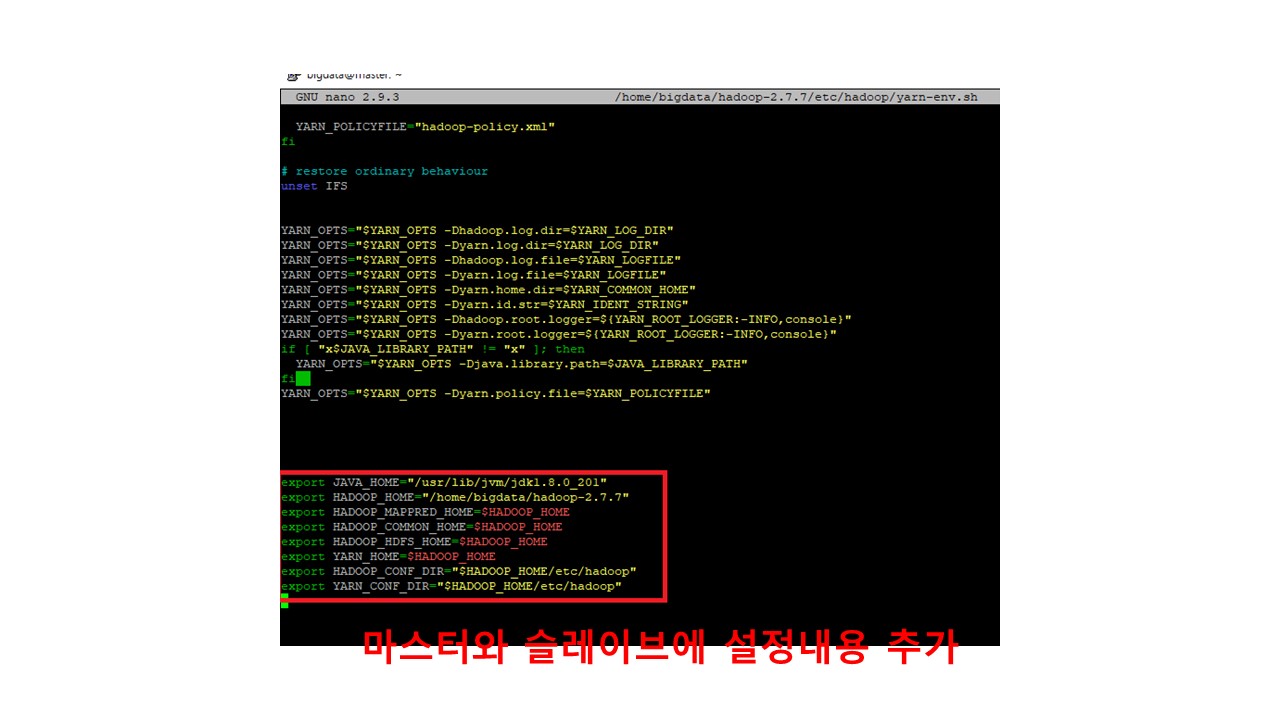This screenshot has width=1280, height=720.
Task: Click the PuTTY icon in the title bar
Action: point(293,76)
